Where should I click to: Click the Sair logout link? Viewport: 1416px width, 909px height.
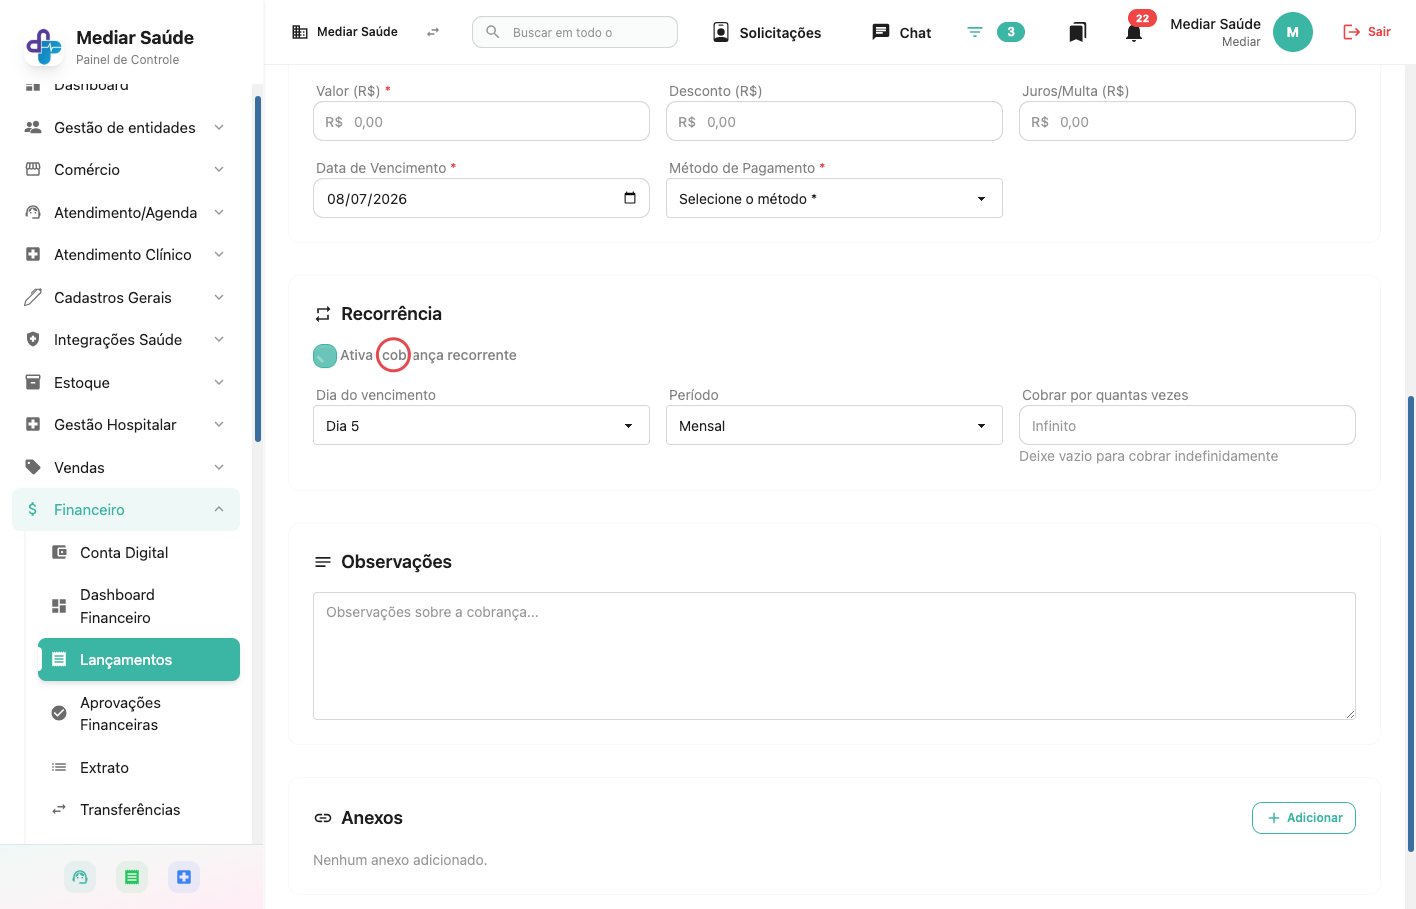1367,32
